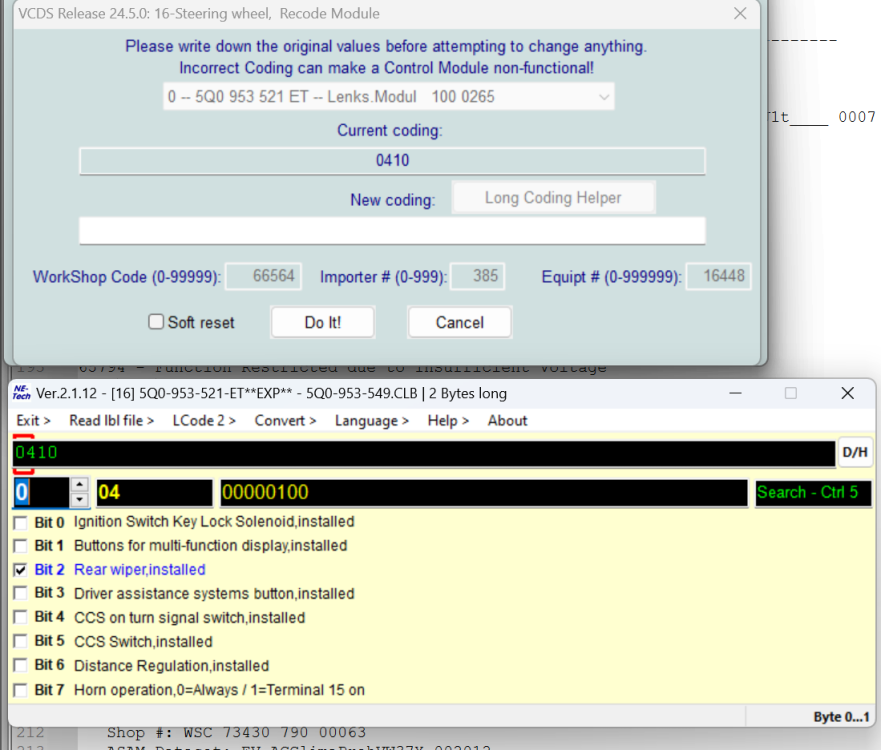Open the Help menu
881x750 pixels.
pos(448,421)
